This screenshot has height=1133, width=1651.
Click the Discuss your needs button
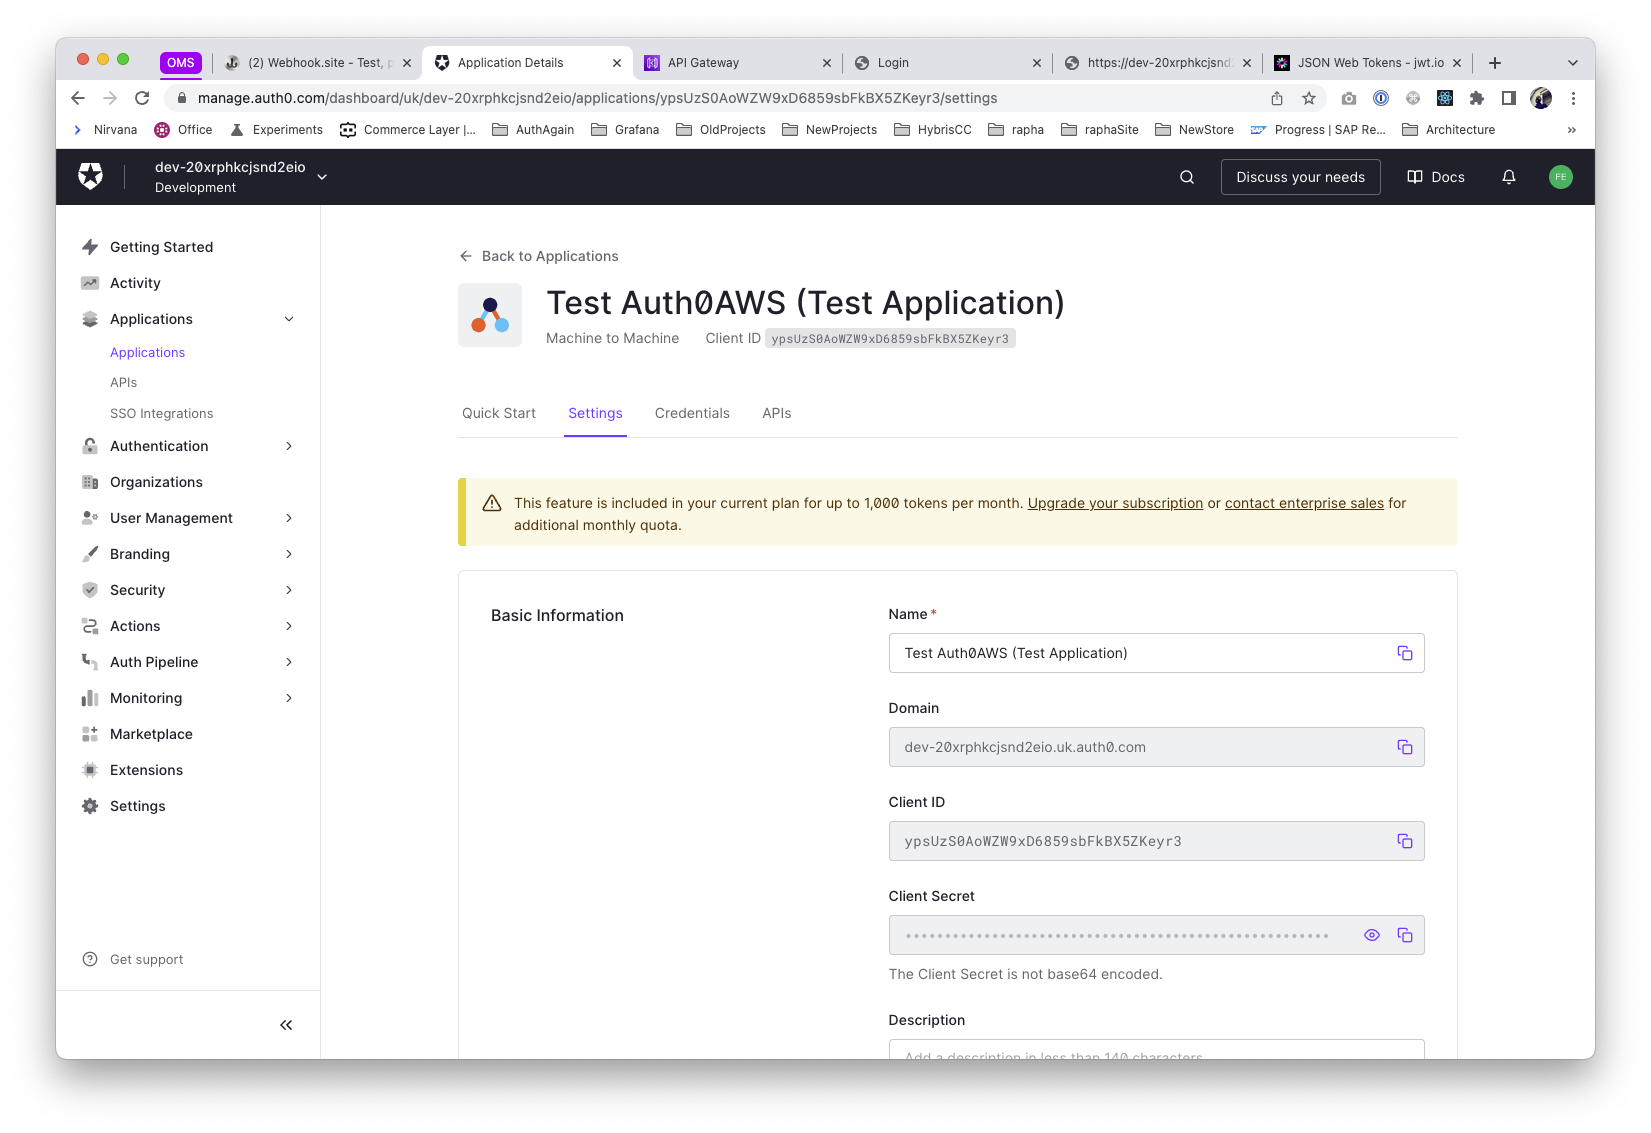tap(1300, 177)
